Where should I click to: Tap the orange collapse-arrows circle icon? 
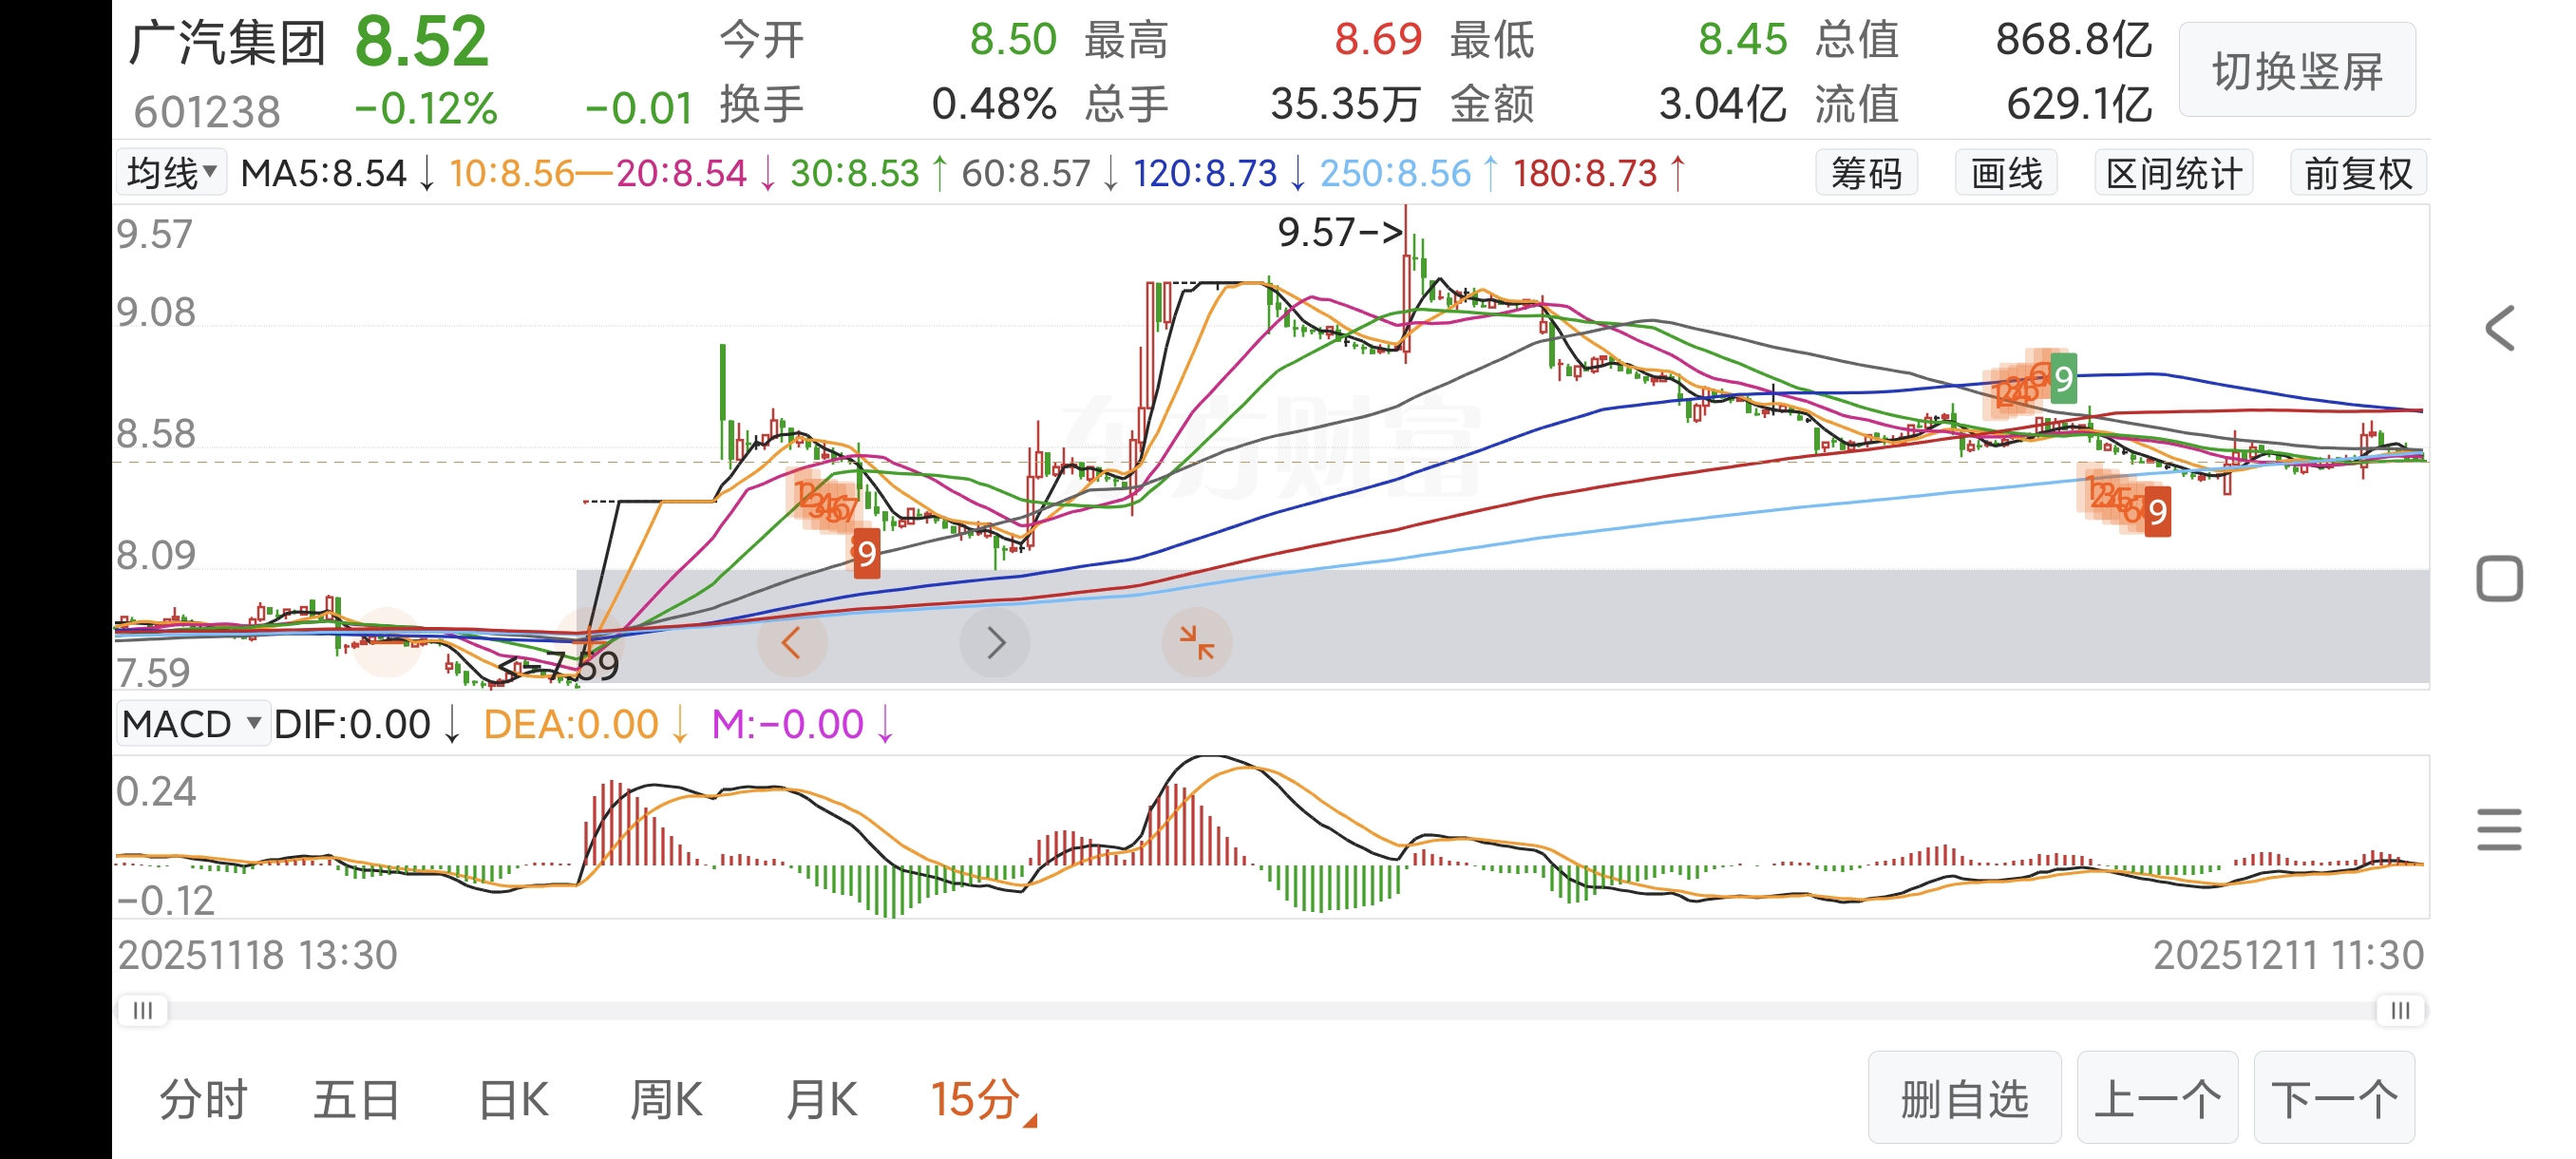click(1196, 643)
